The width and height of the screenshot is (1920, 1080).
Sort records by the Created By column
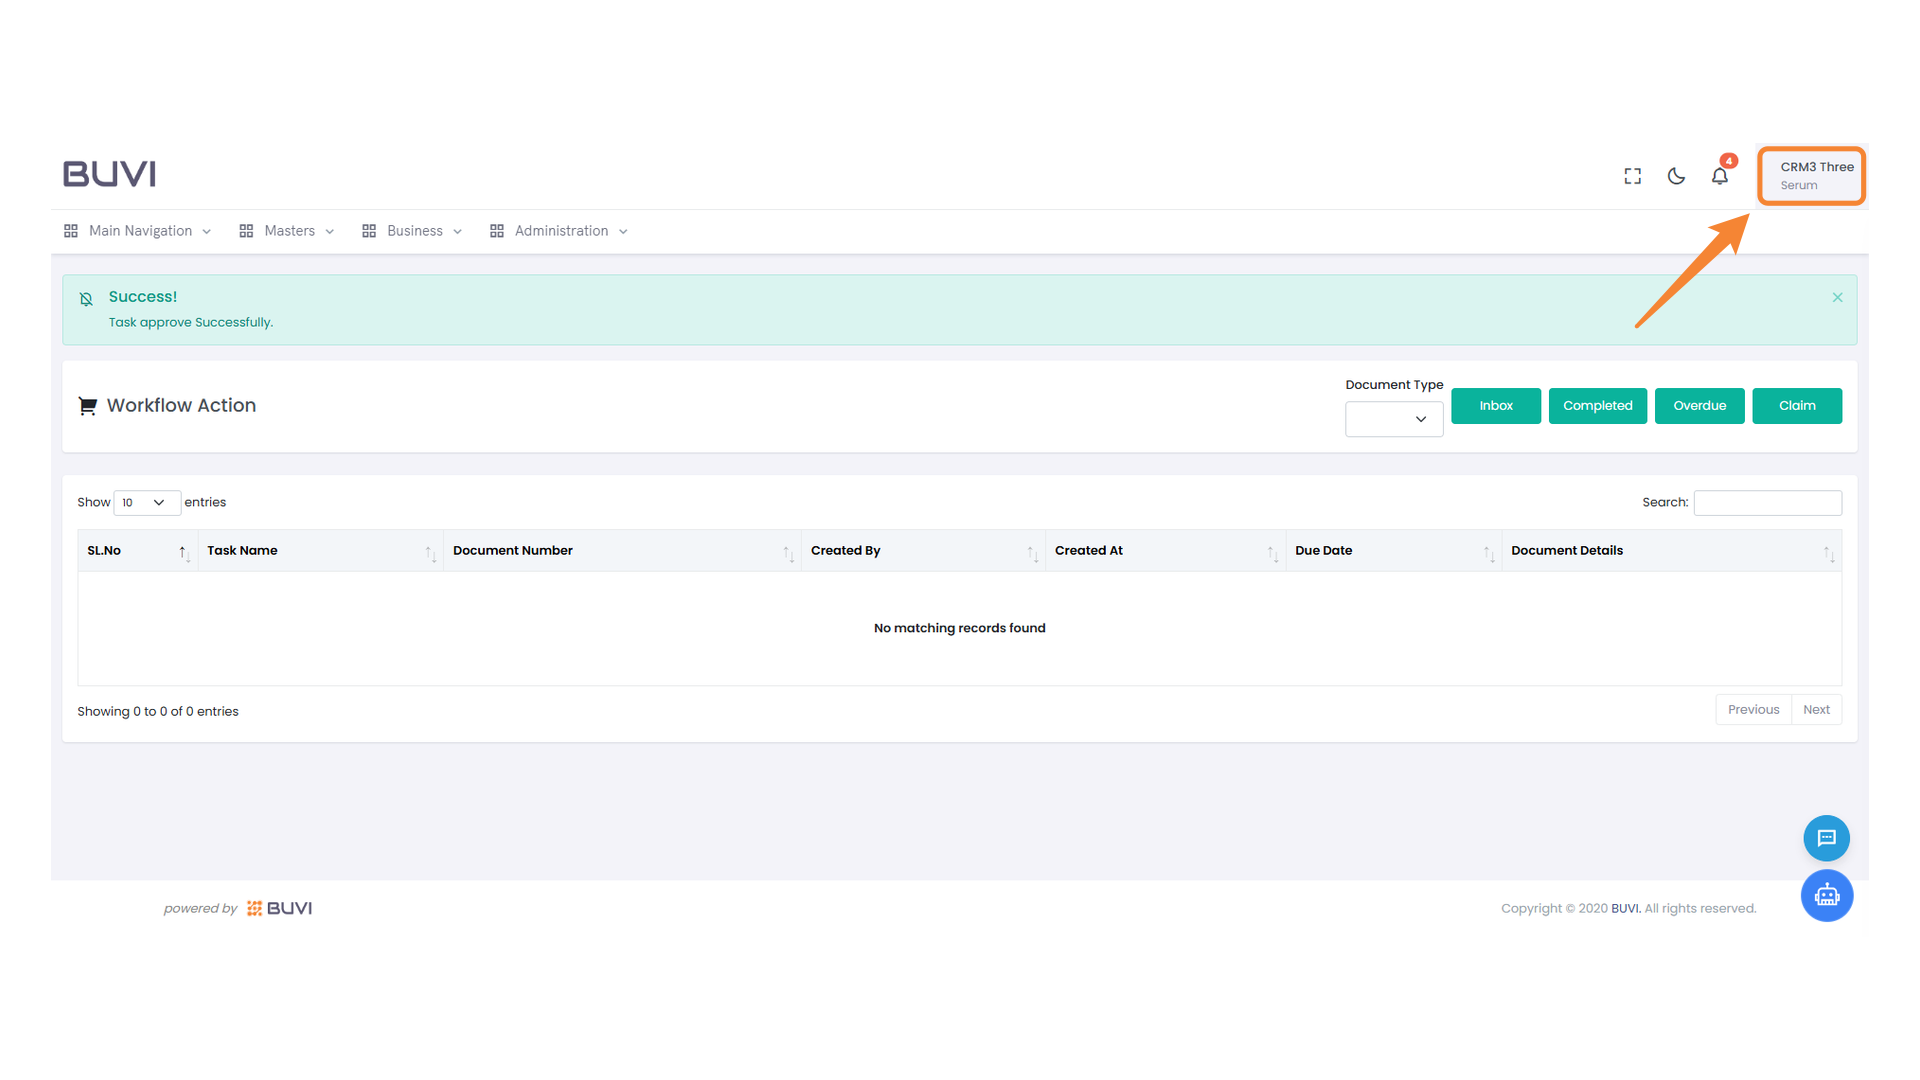point(1033,550)
